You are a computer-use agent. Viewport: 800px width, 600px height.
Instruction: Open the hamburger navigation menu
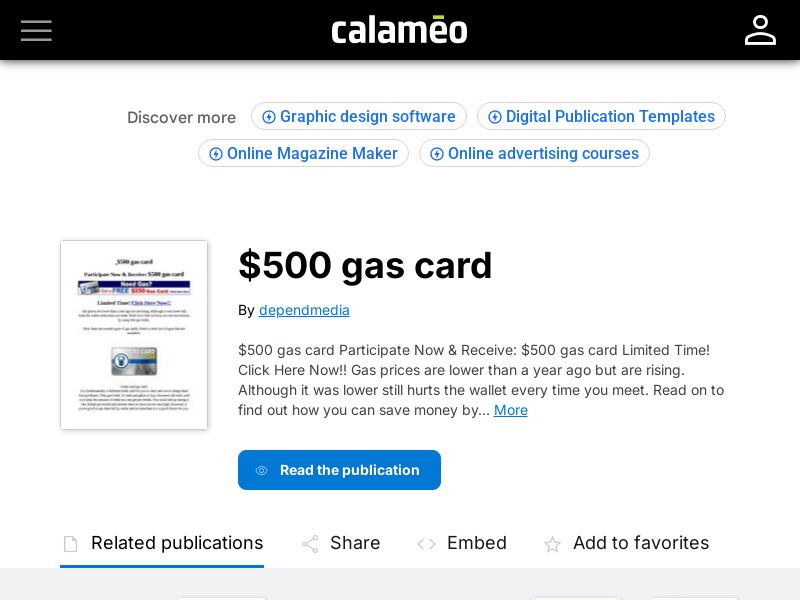(36, 30)
